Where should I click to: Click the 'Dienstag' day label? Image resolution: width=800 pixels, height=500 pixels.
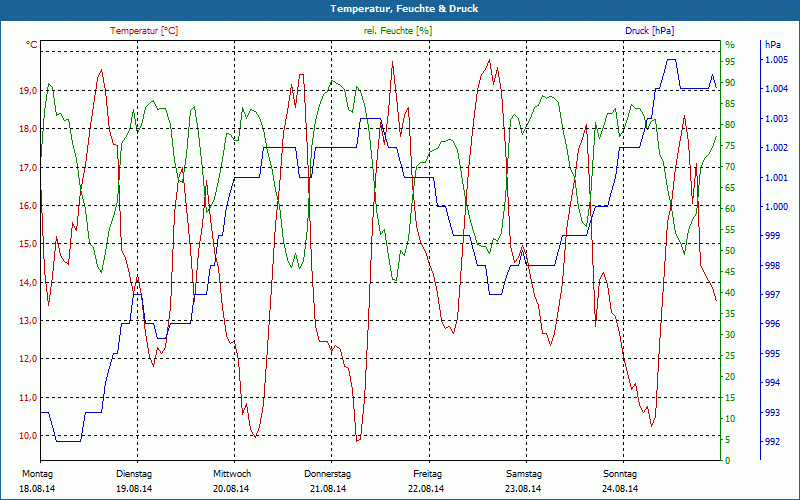pyautogui.click(x=134, y=474)
